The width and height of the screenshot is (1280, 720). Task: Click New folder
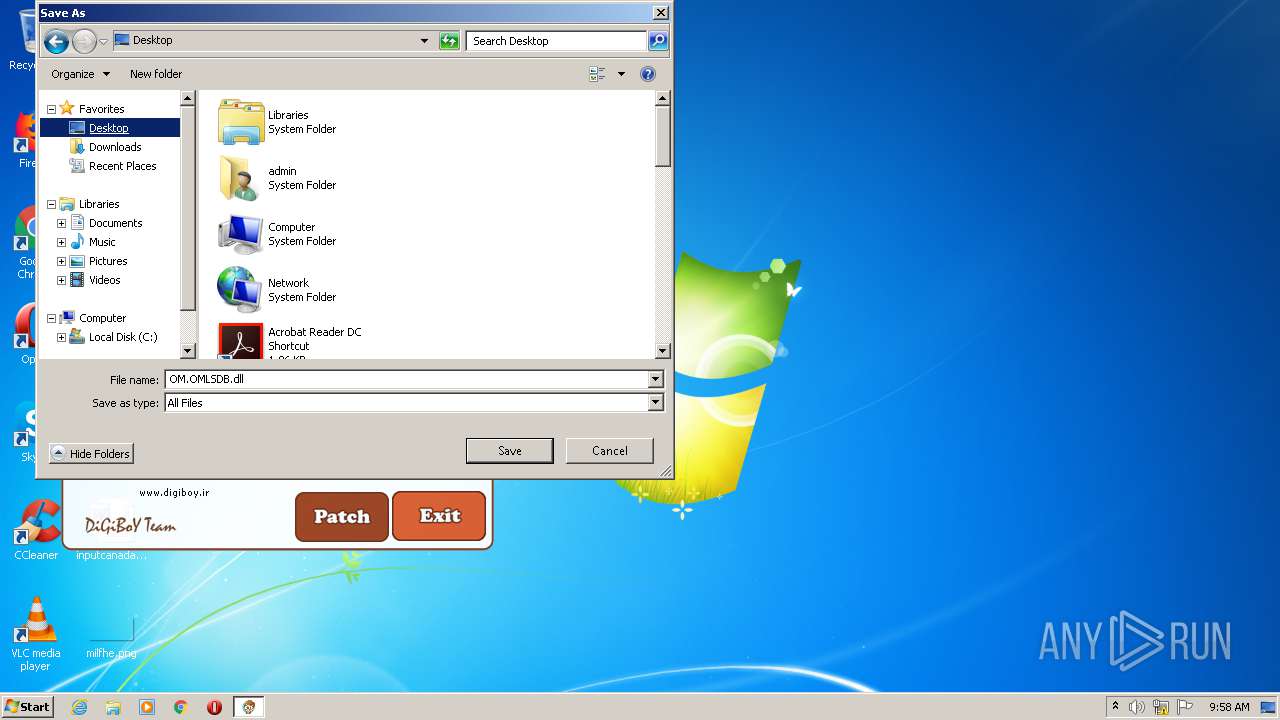pyautogui.click(x=156, y=74)
